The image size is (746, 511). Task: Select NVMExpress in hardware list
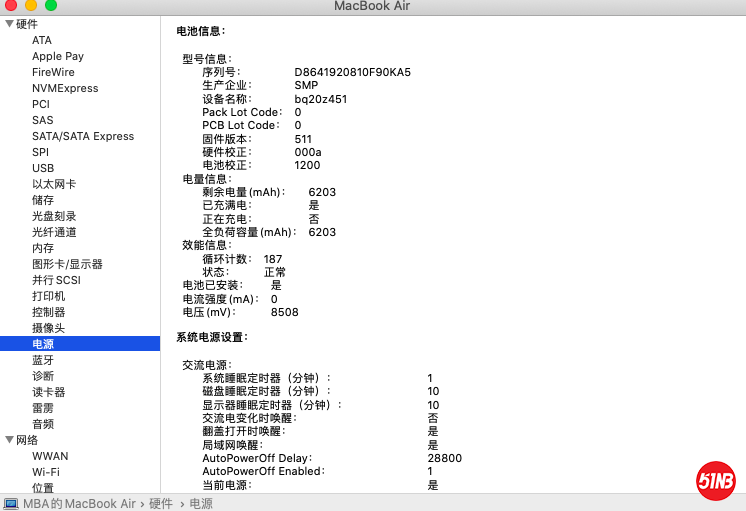65,88
